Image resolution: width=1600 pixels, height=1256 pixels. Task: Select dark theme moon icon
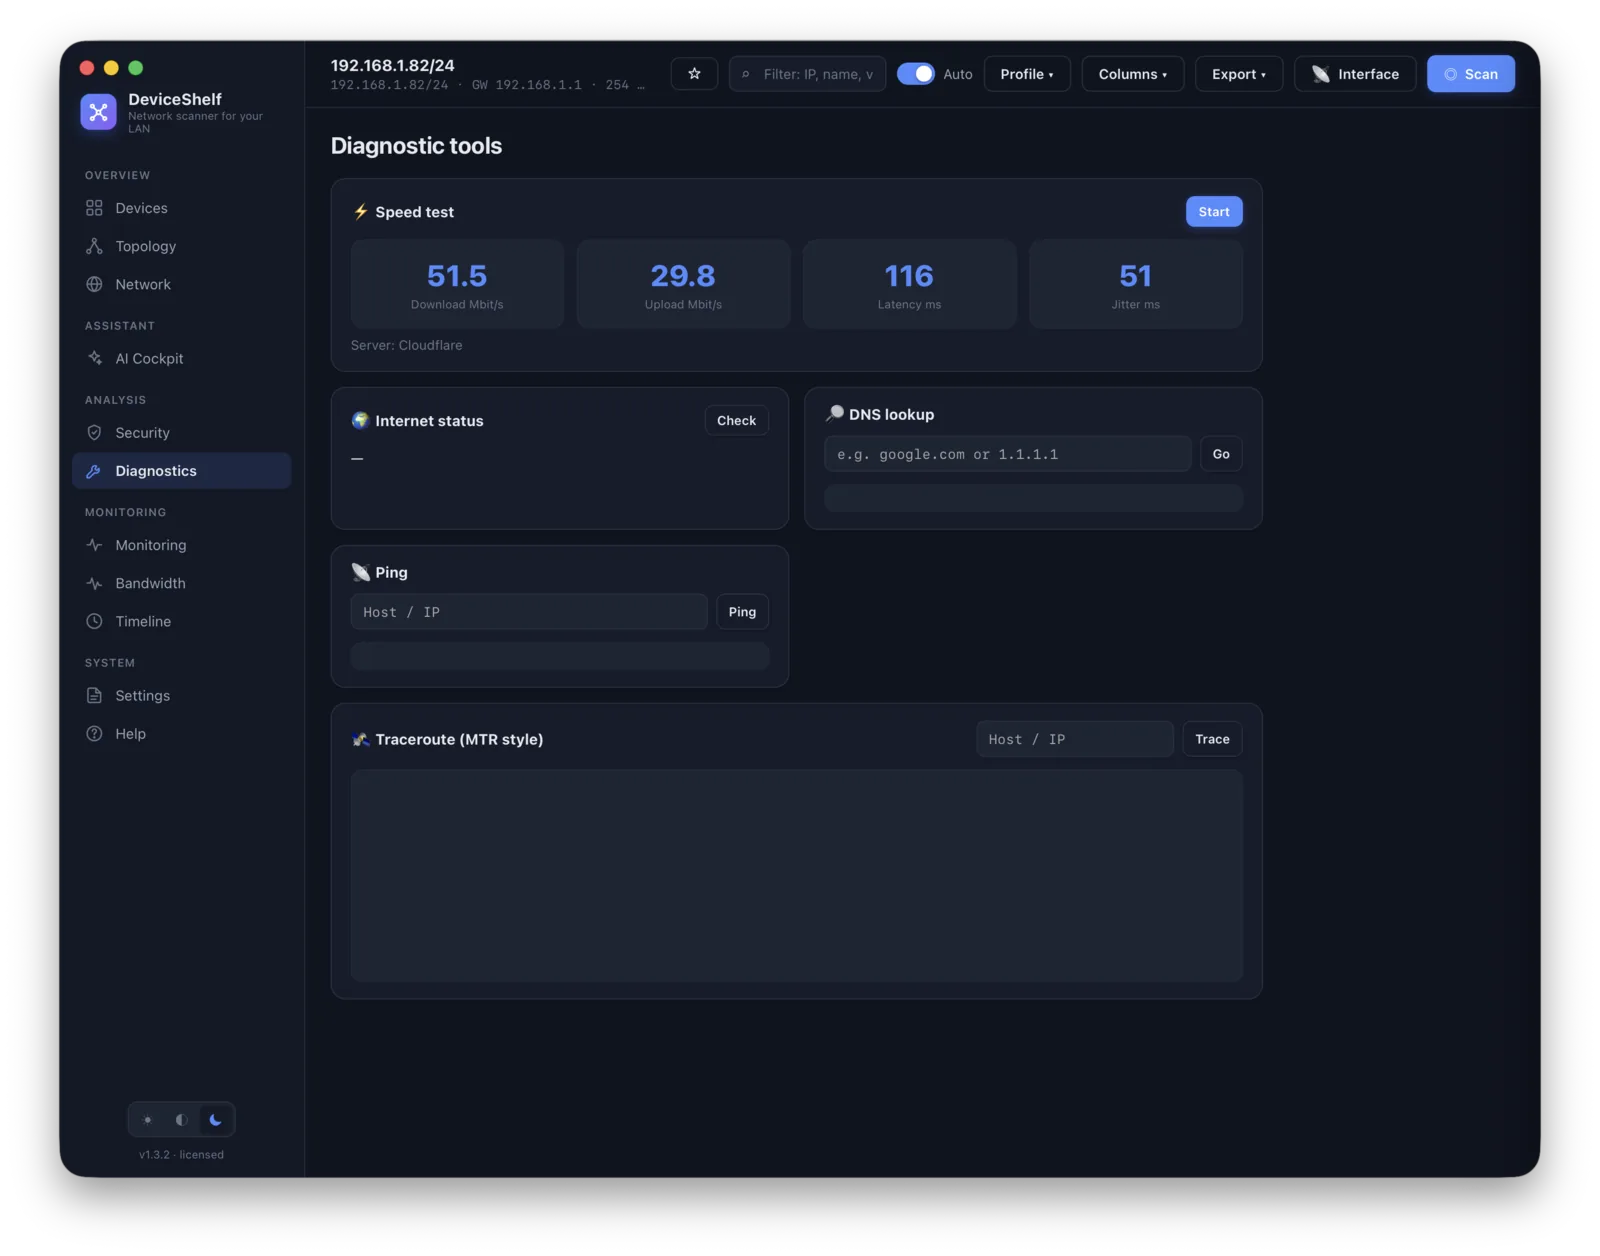(215, 1120)
